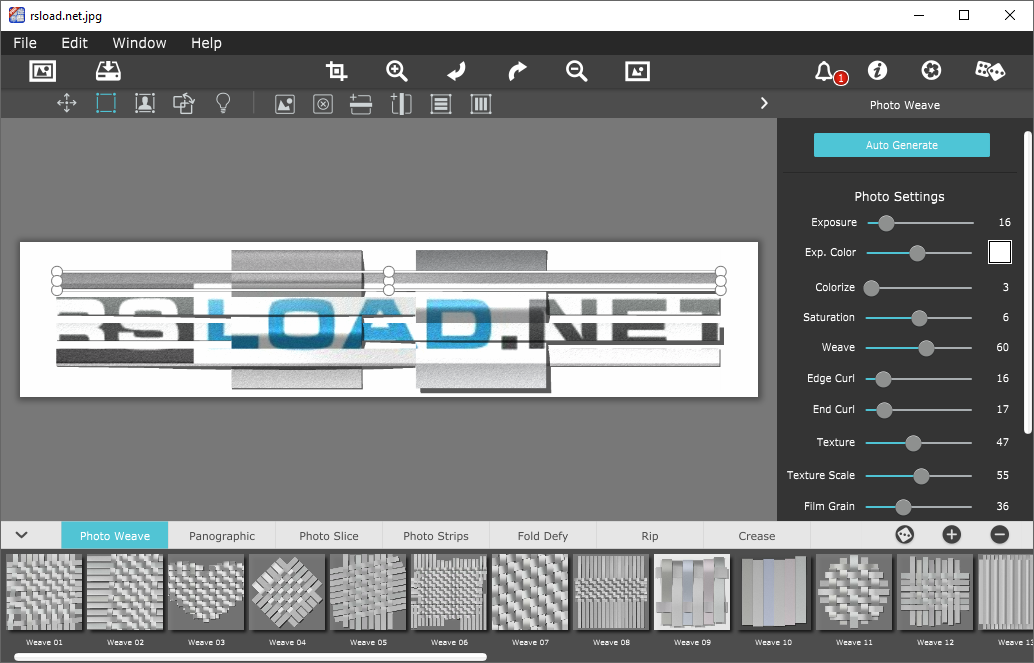
Task: Click the dice randomize icon
Action: [989, 71]
